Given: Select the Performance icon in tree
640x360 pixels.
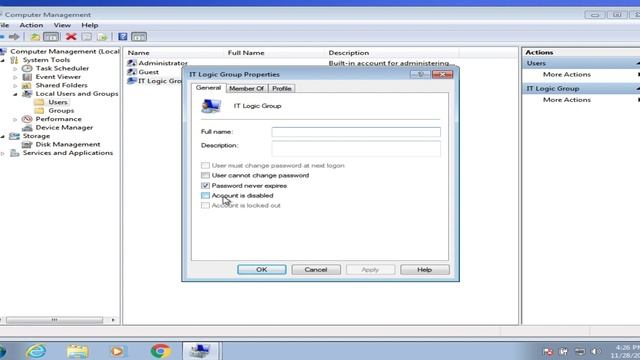Looking at the screenshot, I should 27,119.
